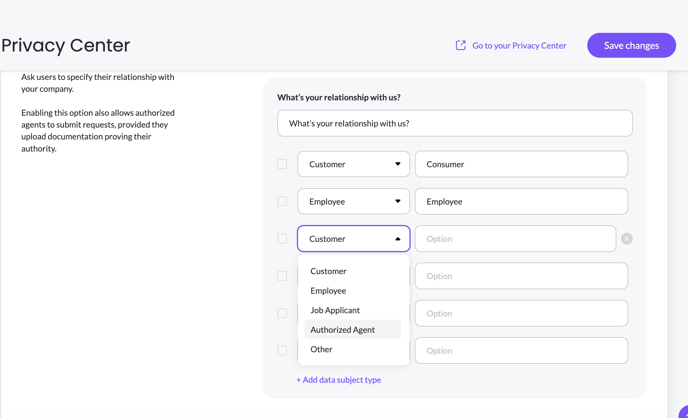
Task: Toggle the checkbox on the last Option row
Action: click(282, 350)
